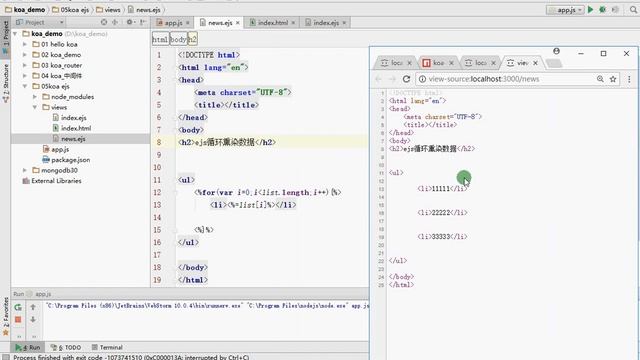Open the Terminal tool tab
The height and width of the screenshot is (360, 640).
point(107,347)
